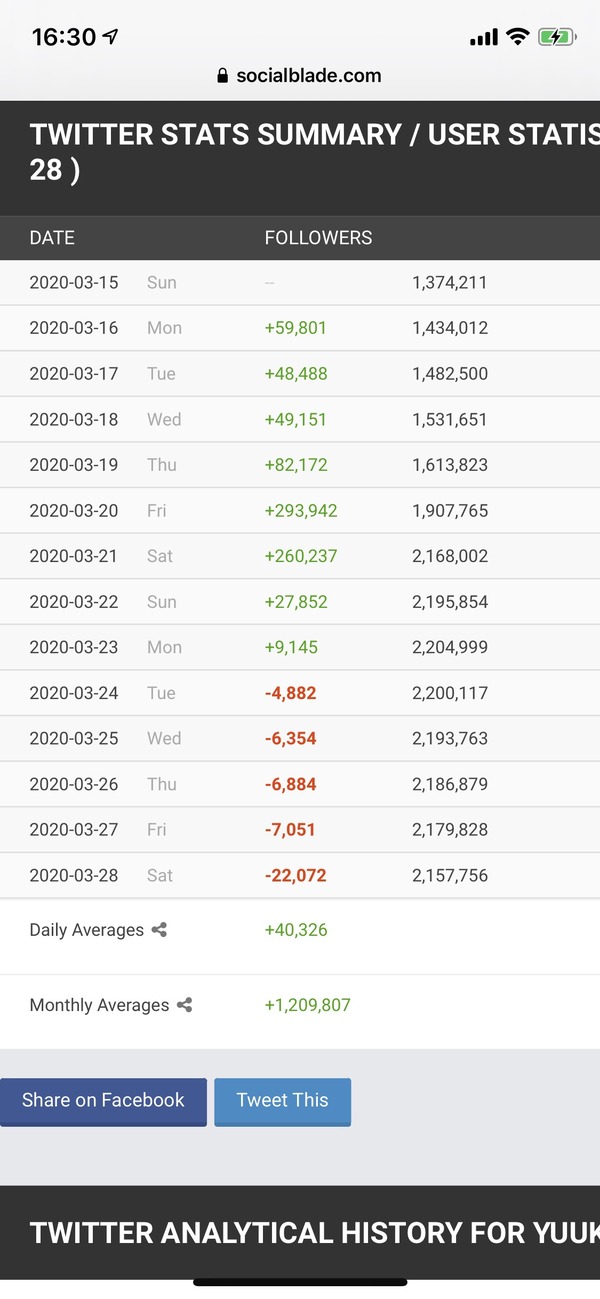
Task: Tap share icon next to Monthly Averages
Action: (184, 1005)
